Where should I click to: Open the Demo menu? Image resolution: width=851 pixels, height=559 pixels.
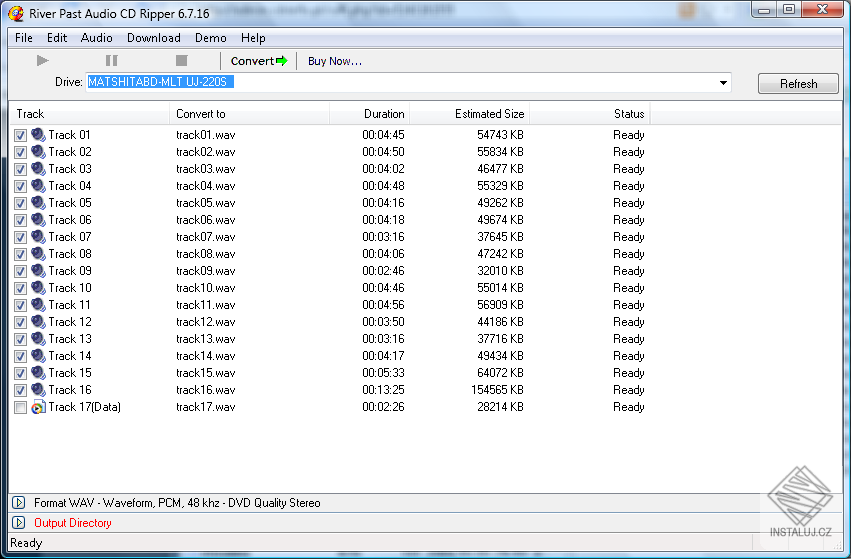211,38
